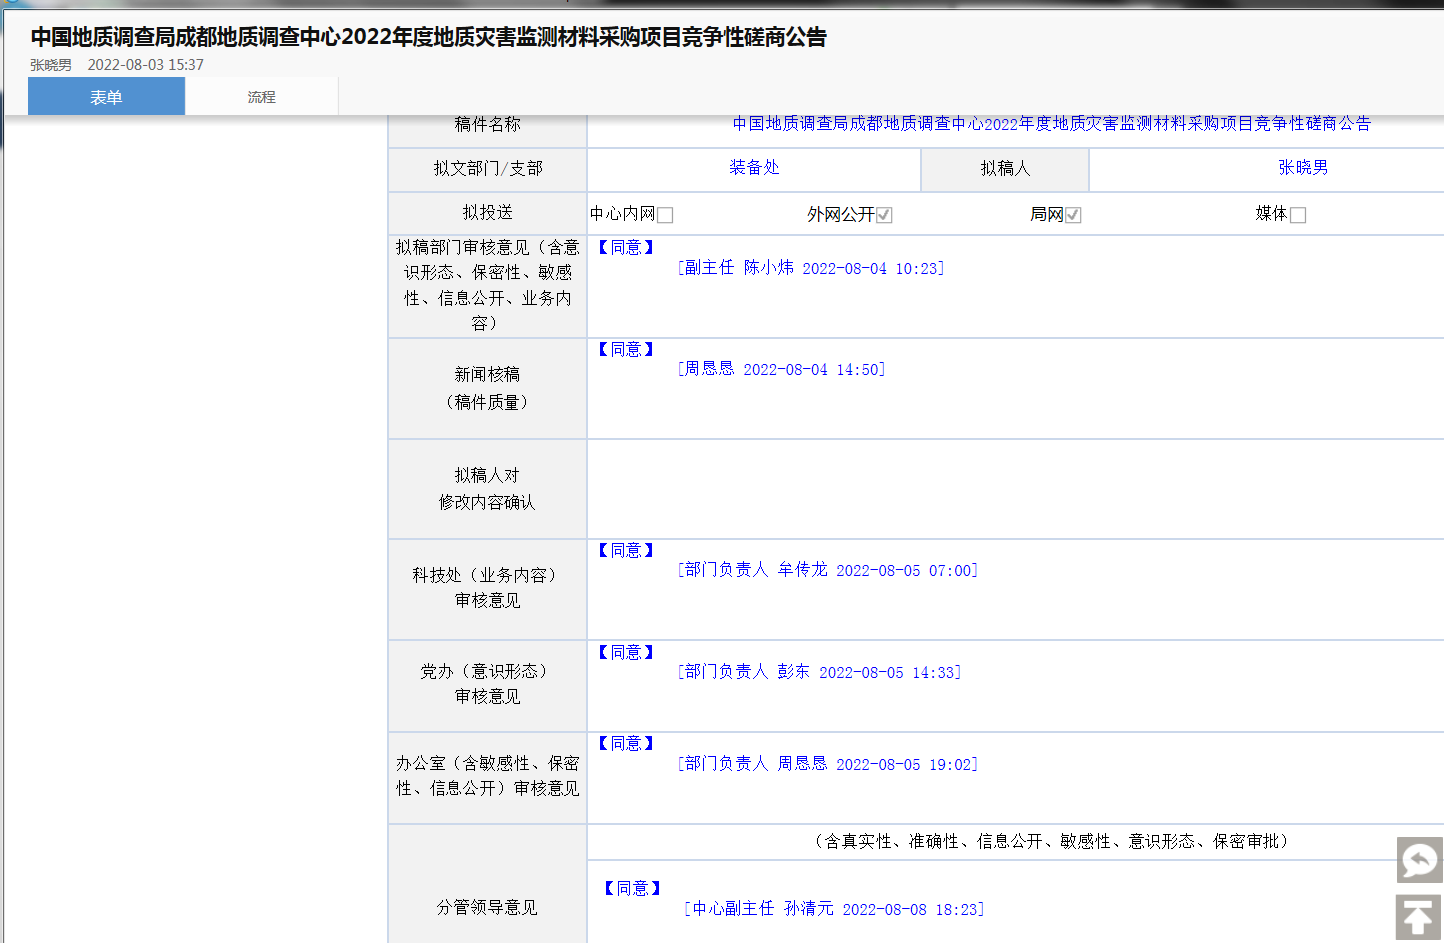Screen dimensions: 1444x943
Task: Select 副主任 陈小炜 approval signature
Action: point(811,268)
